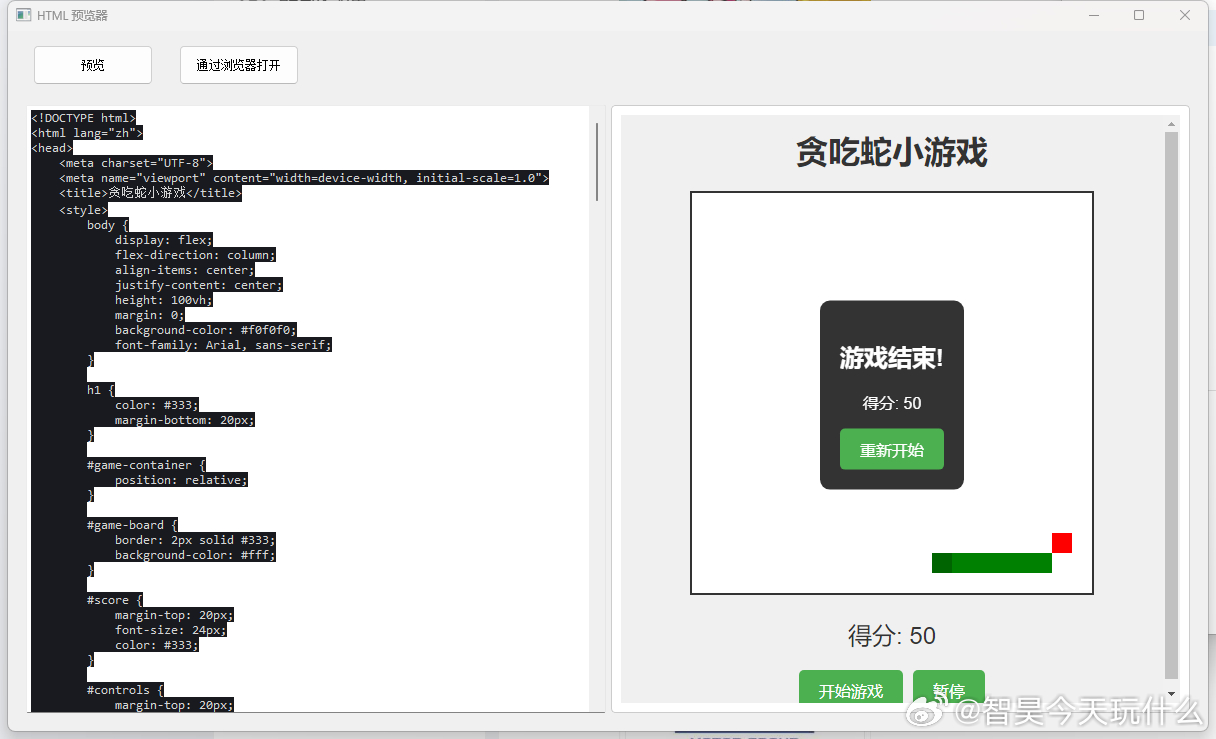
Task: Click the background-color: #f0f0f0; code line
Action: coord(206,330)
